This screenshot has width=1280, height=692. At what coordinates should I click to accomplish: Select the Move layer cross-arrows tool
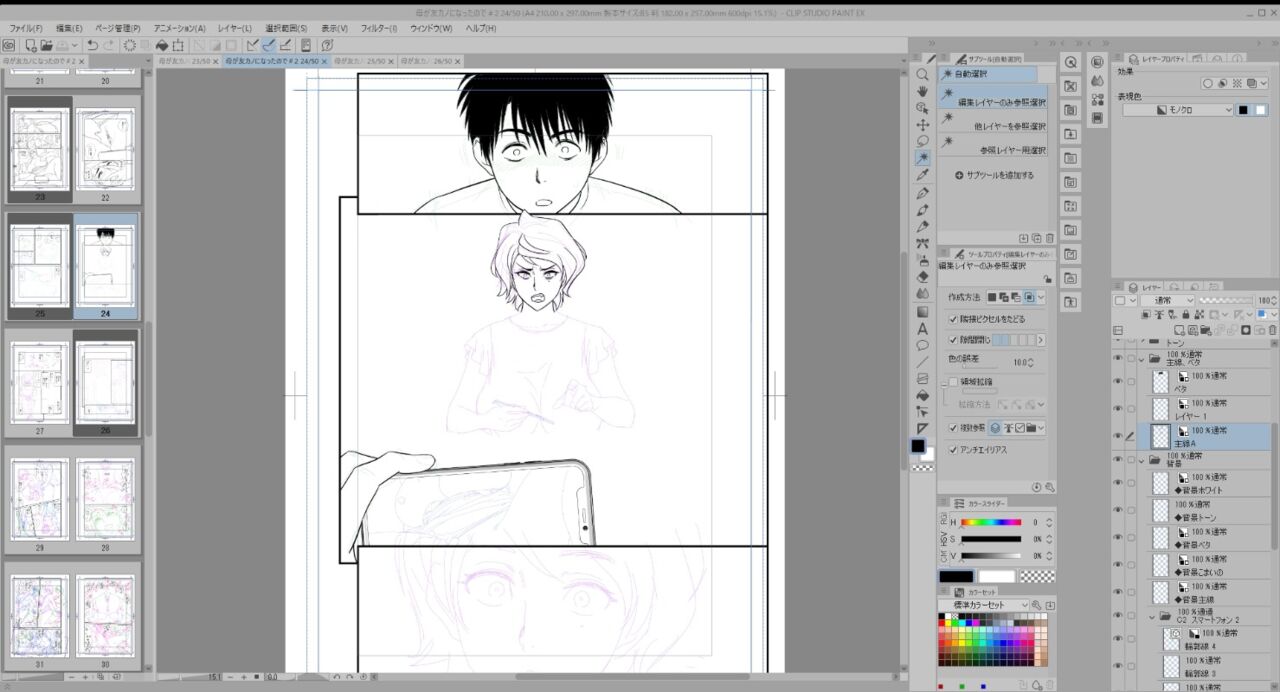click(922, 125)
